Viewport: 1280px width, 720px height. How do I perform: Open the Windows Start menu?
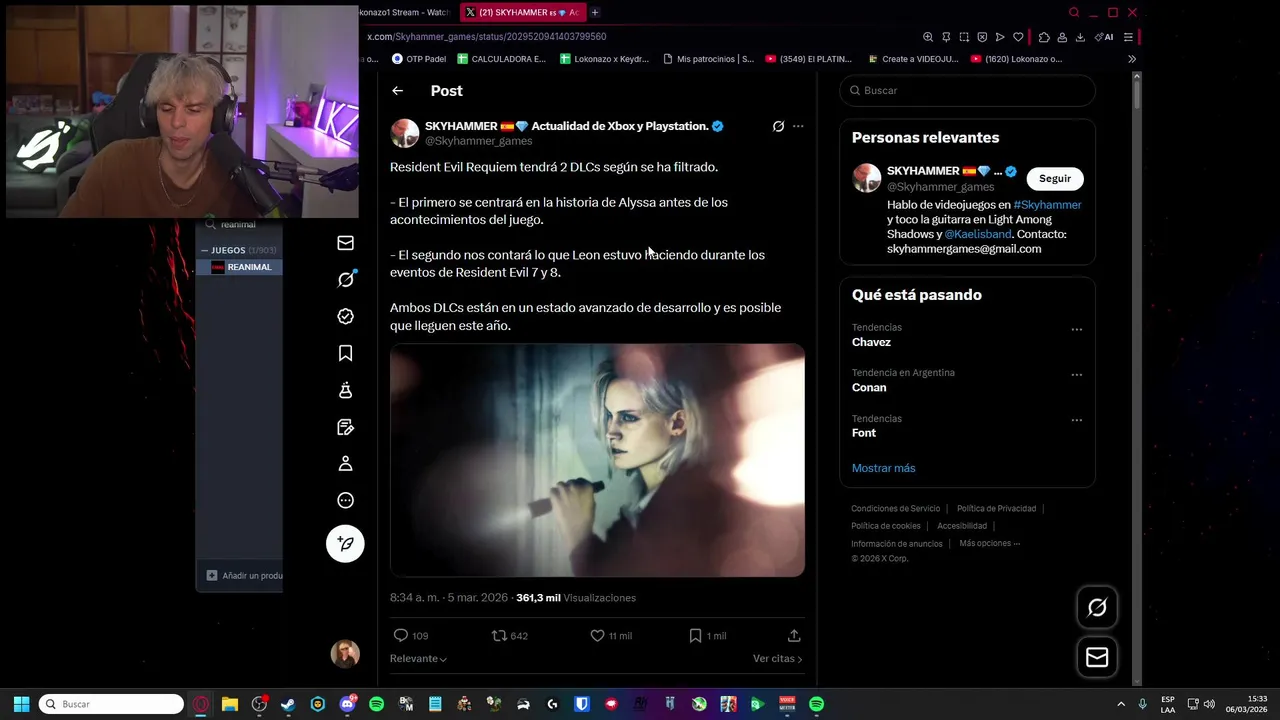21,704
